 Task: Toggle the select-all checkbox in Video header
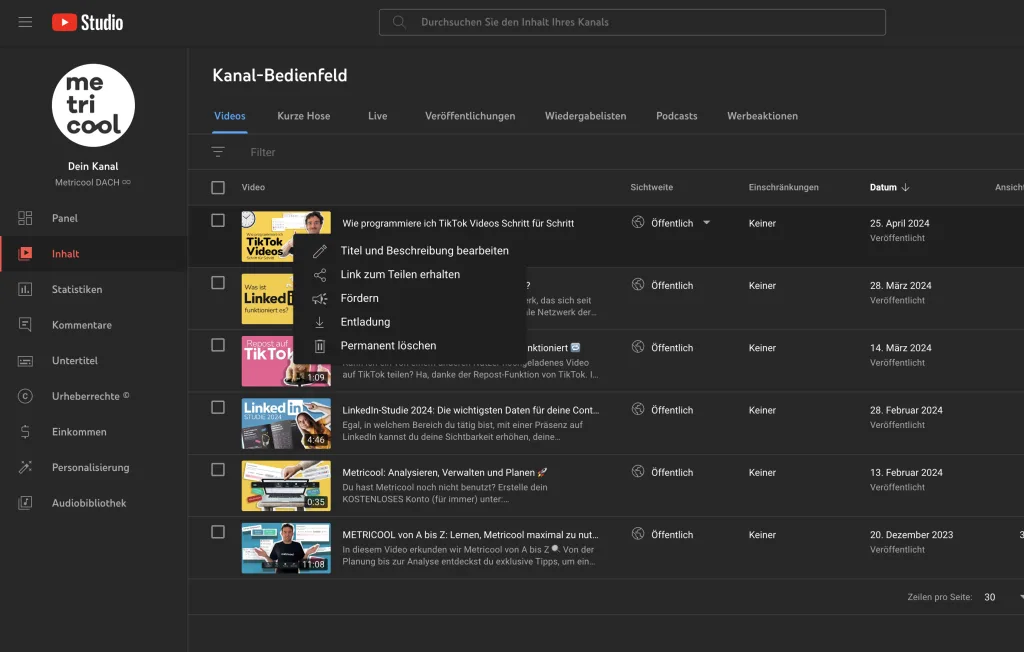pyautogui.click(x=218, y=187)
